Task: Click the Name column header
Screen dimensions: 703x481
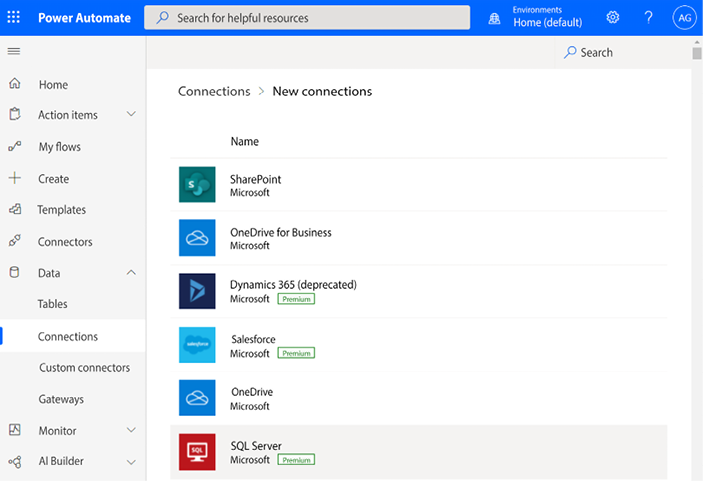Action: 244,141
